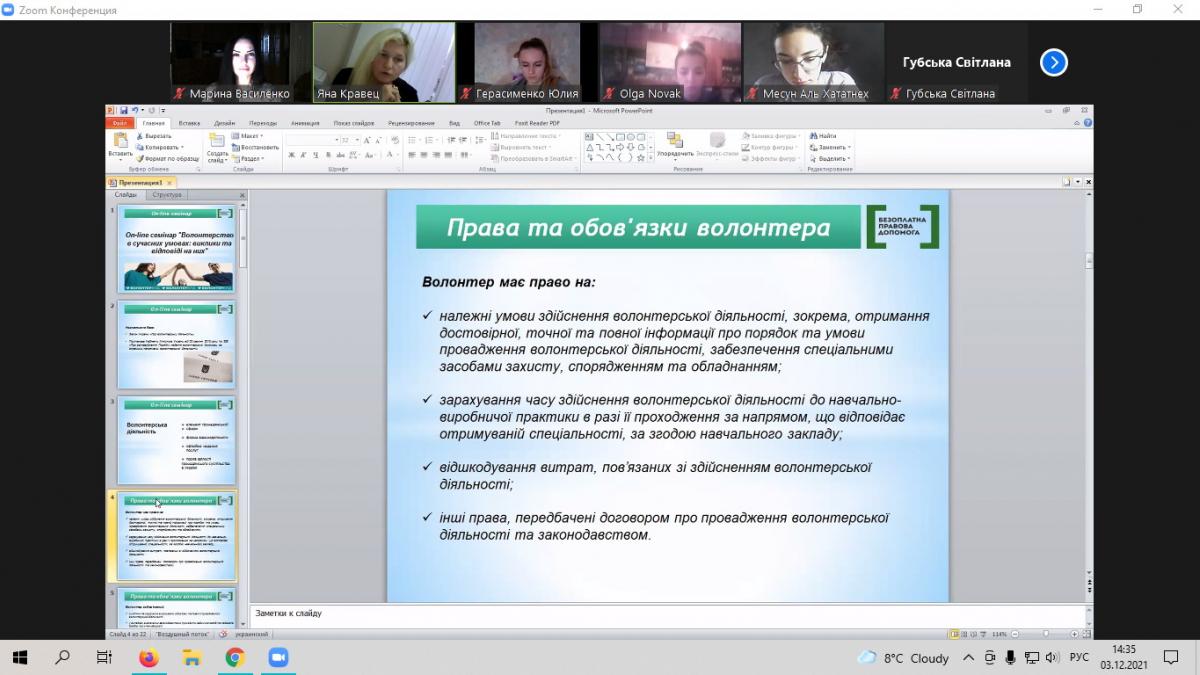
Task: Click the Restore (Восстановить) slide button
Action: click(252, 147)
